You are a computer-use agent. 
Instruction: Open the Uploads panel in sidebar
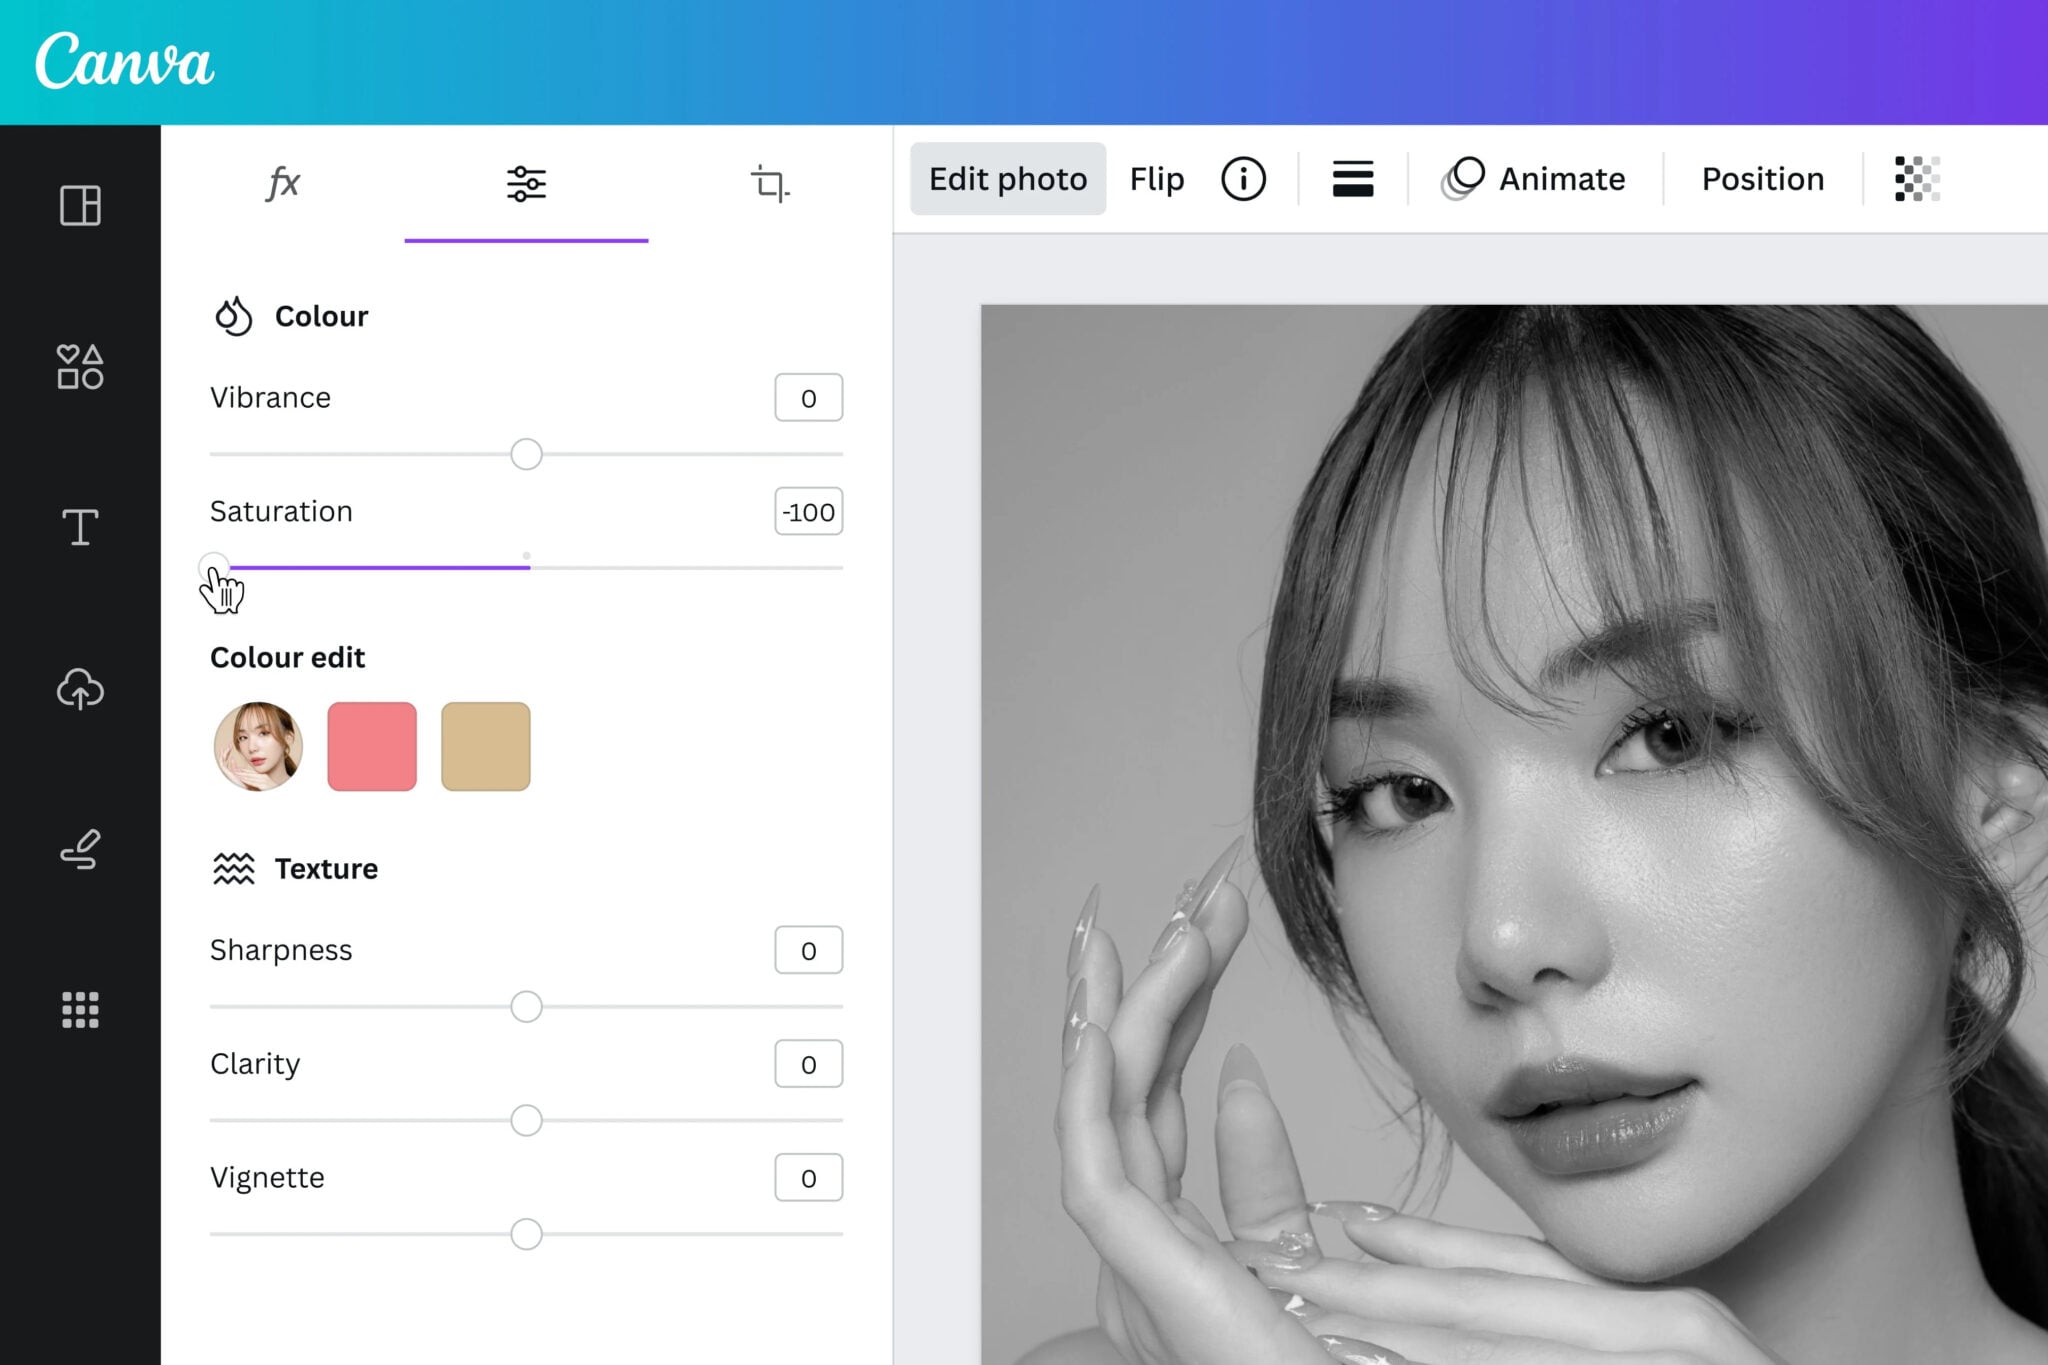[x=80, y=689]
